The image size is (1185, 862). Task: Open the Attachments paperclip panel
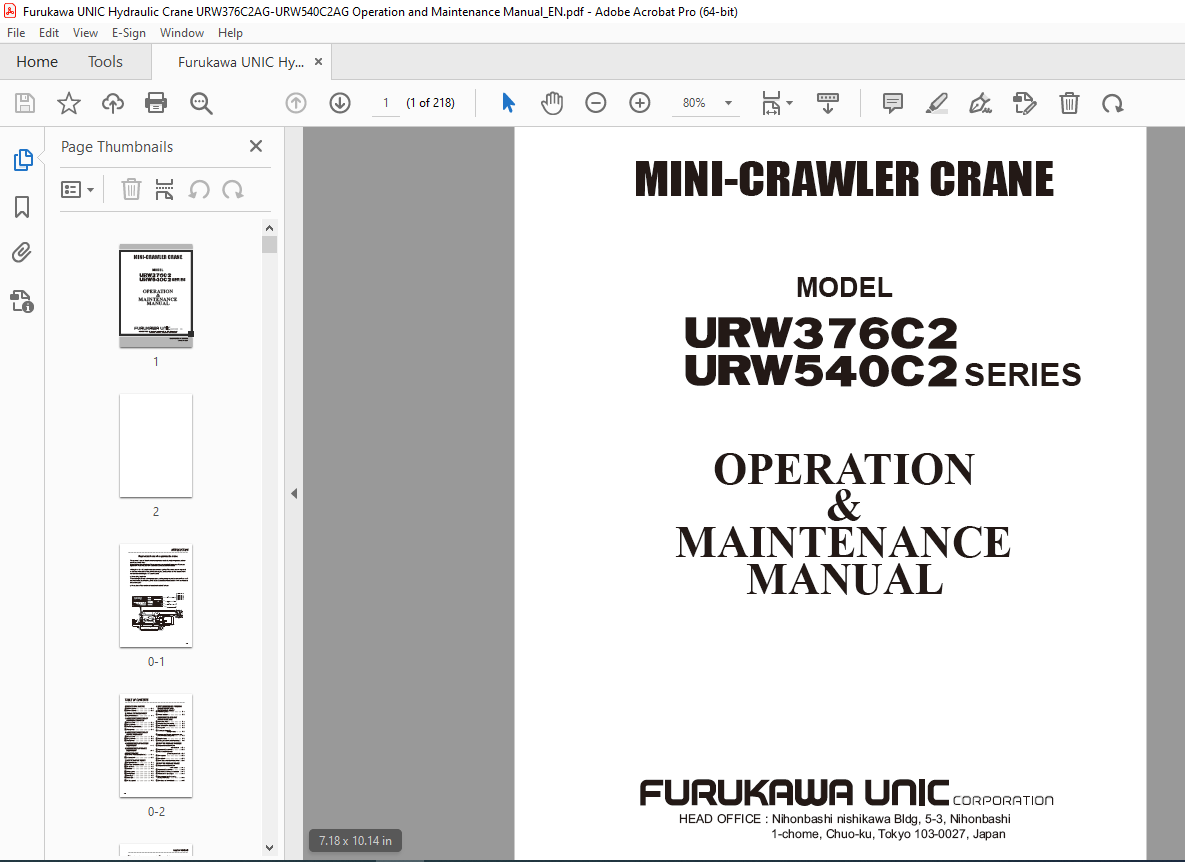pos(22,253)
